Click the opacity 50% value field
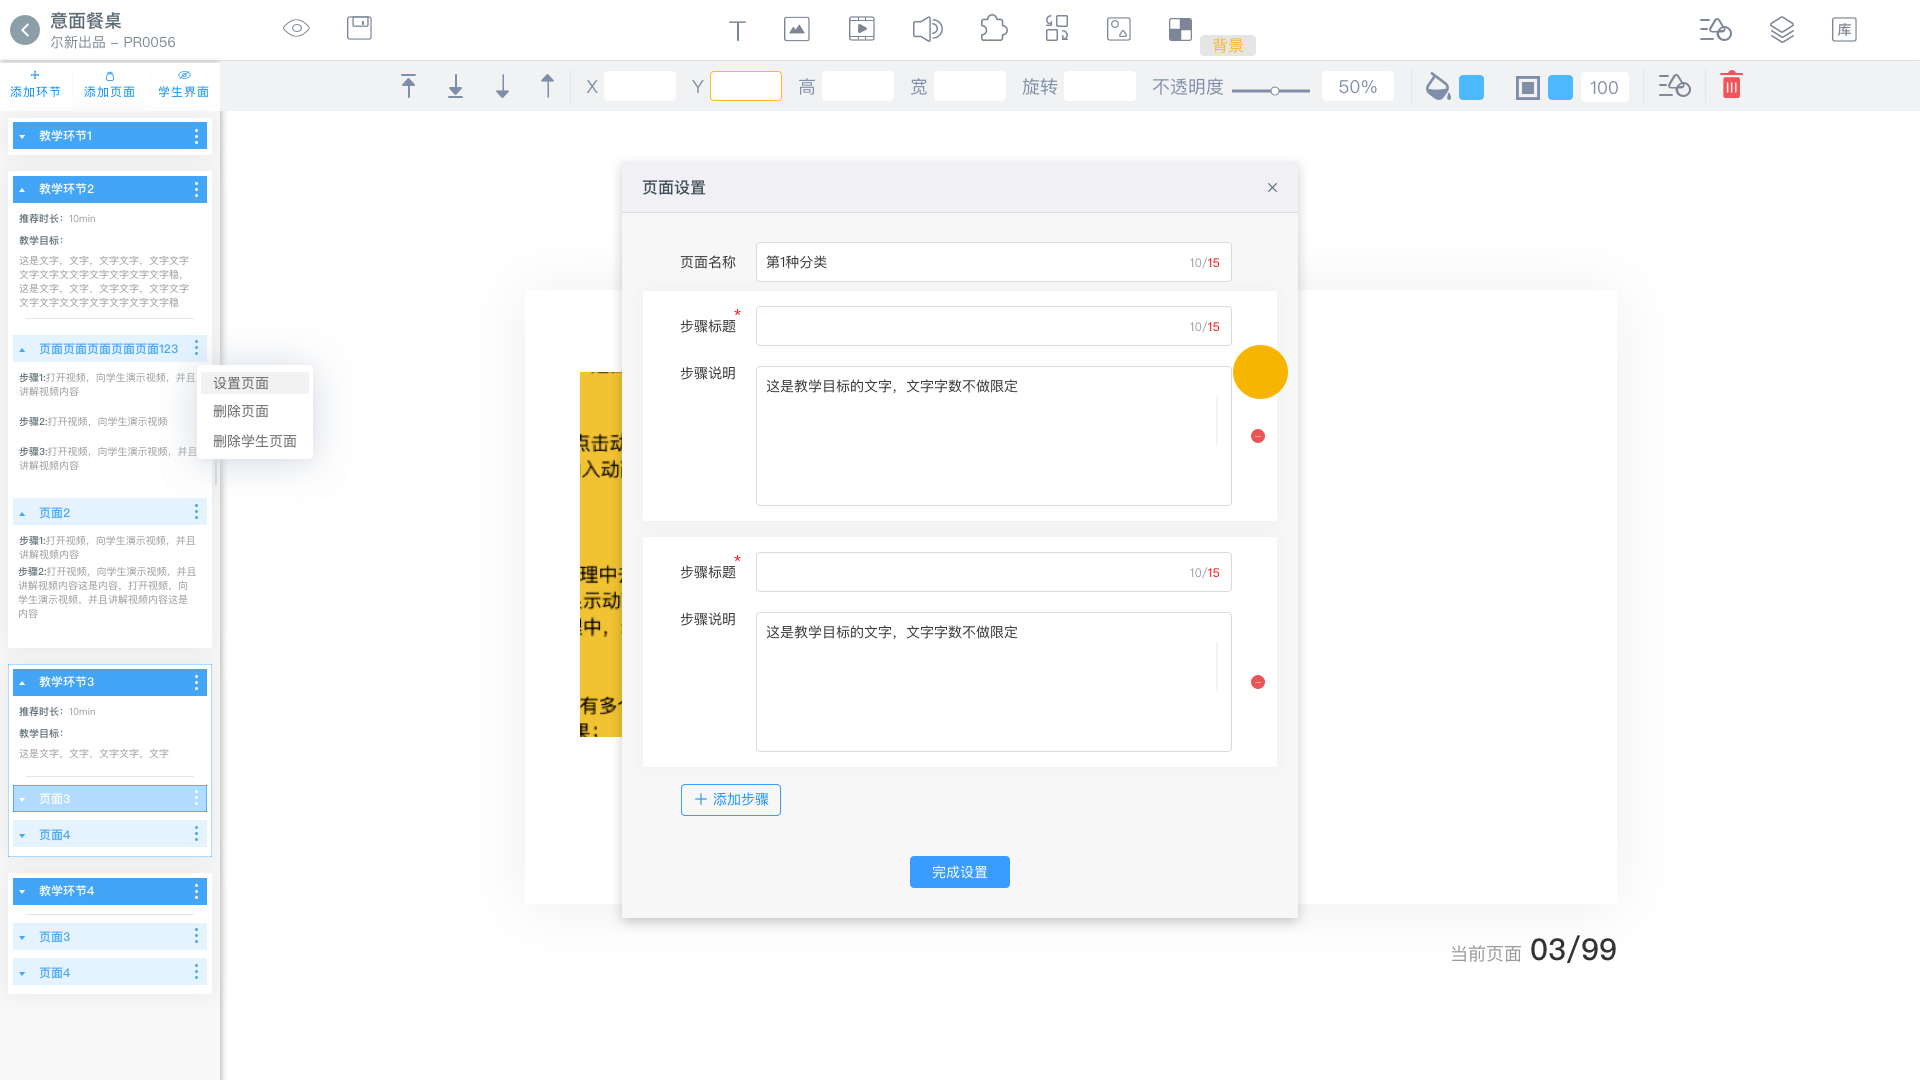The height and width of the screenshot is (1080, 1920). pos(1357,87)
